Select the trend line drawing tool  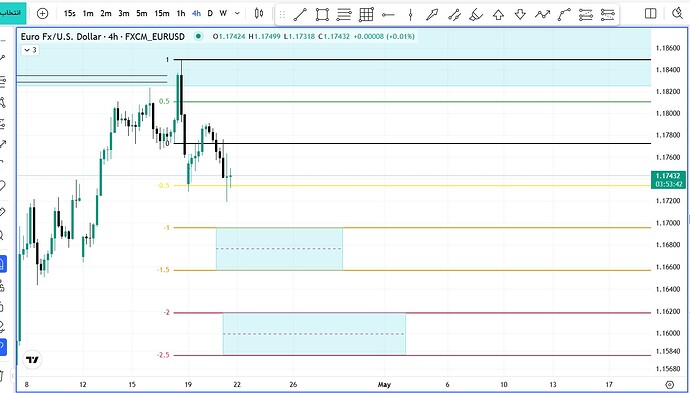pos(300,15)
